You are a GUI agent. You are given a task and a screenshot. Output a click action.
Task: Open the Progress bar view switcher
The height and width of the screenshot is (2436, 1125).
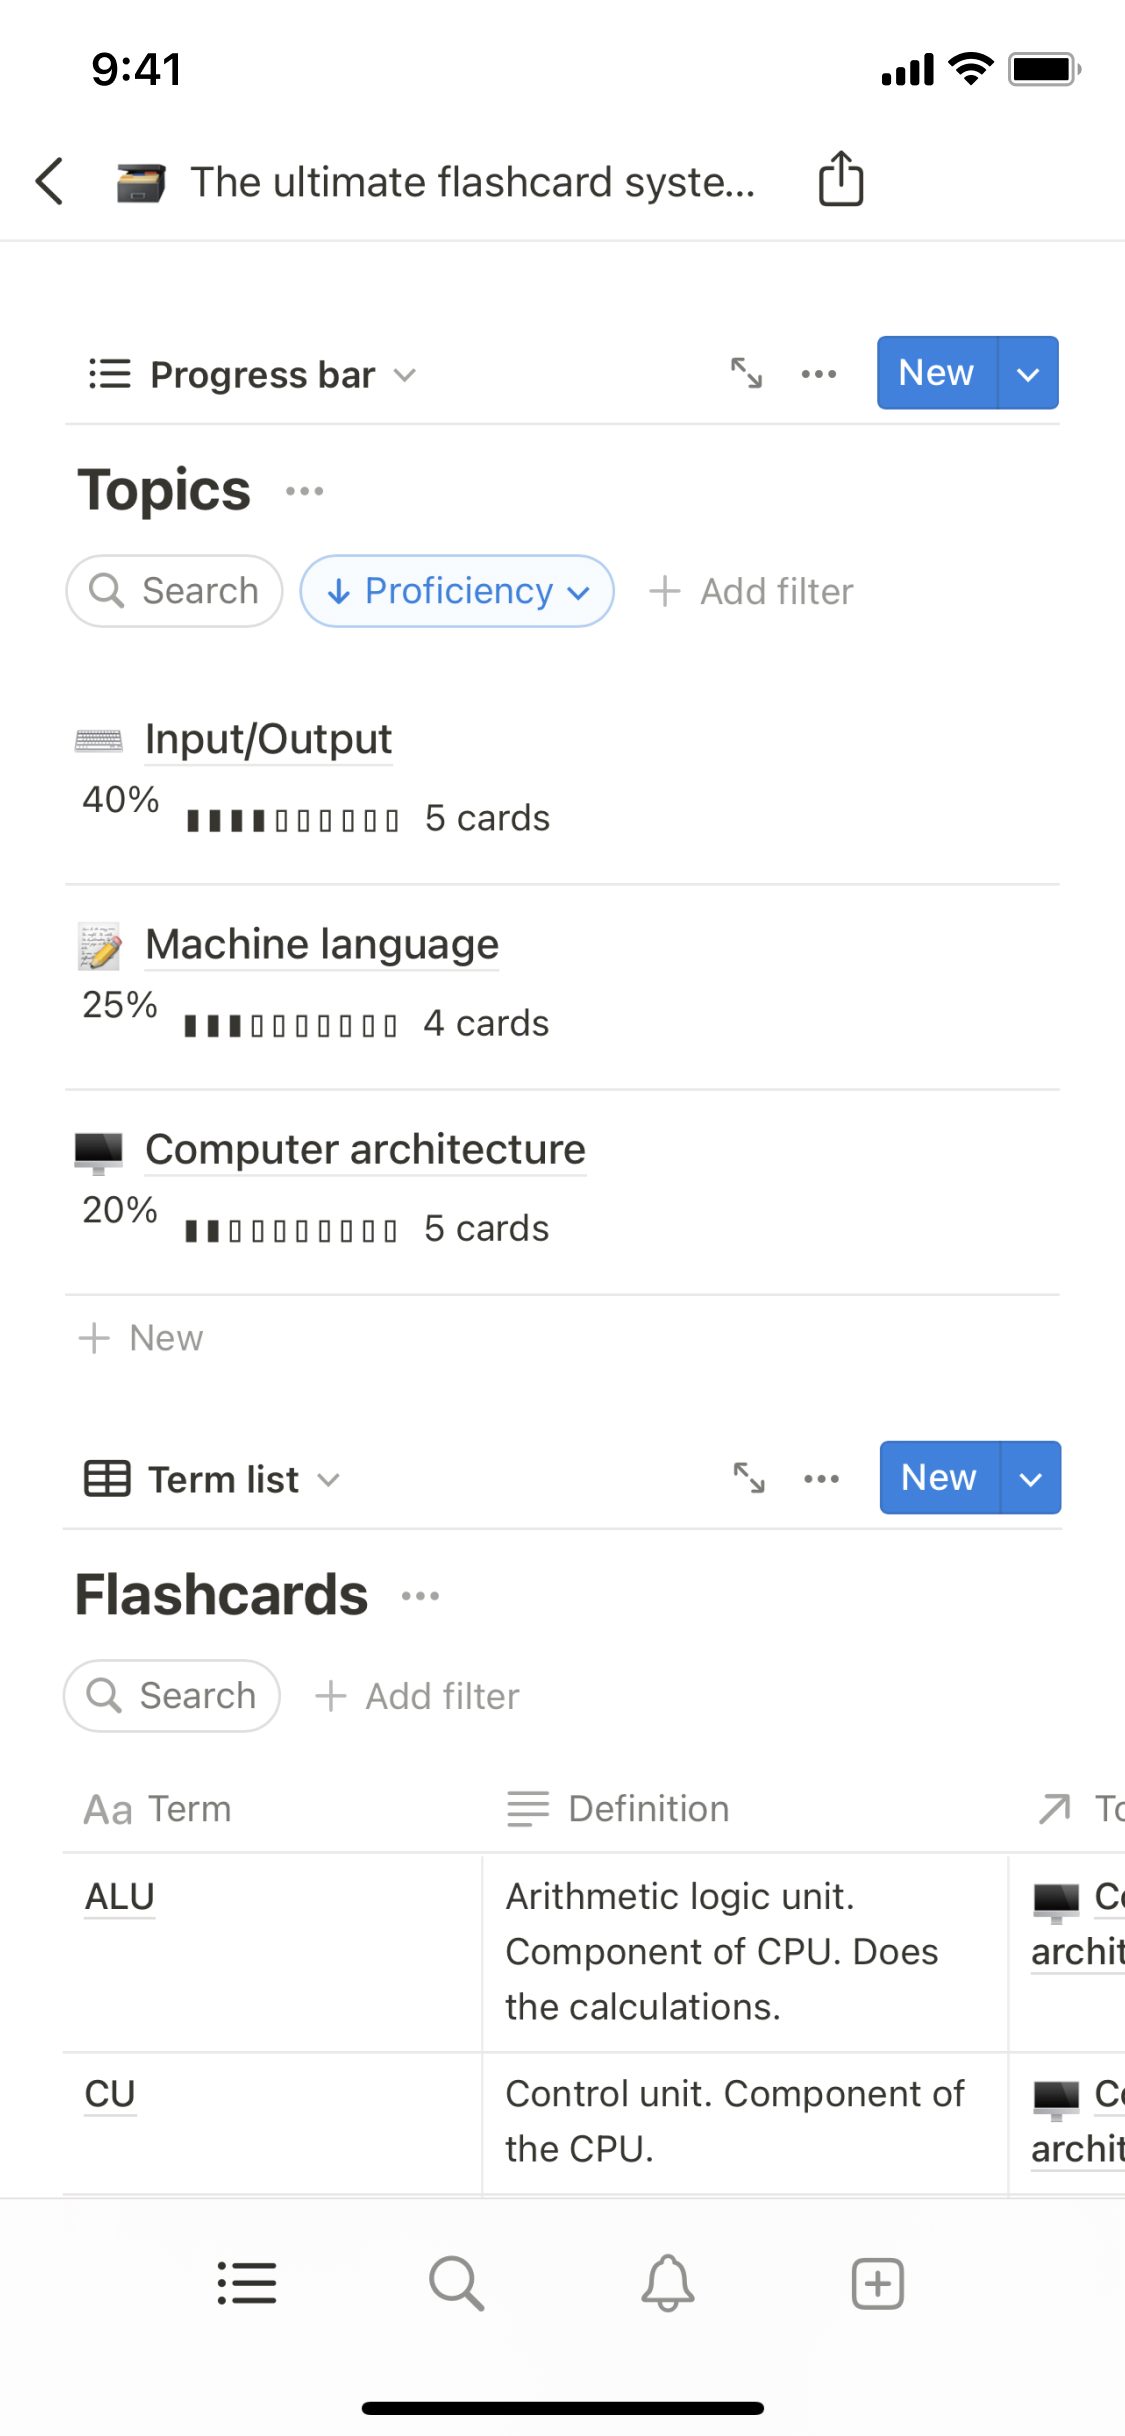(x=252, y=375)
